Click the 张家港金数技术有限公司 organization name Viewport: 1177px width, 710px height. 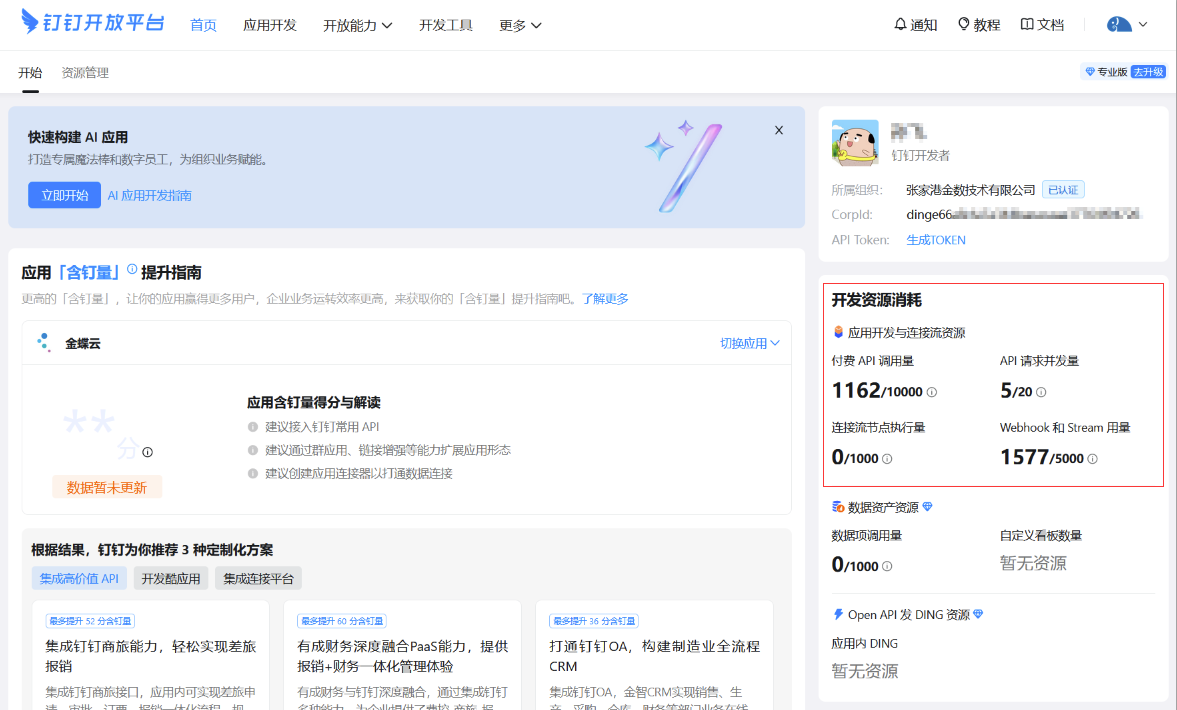pos(971,190)
